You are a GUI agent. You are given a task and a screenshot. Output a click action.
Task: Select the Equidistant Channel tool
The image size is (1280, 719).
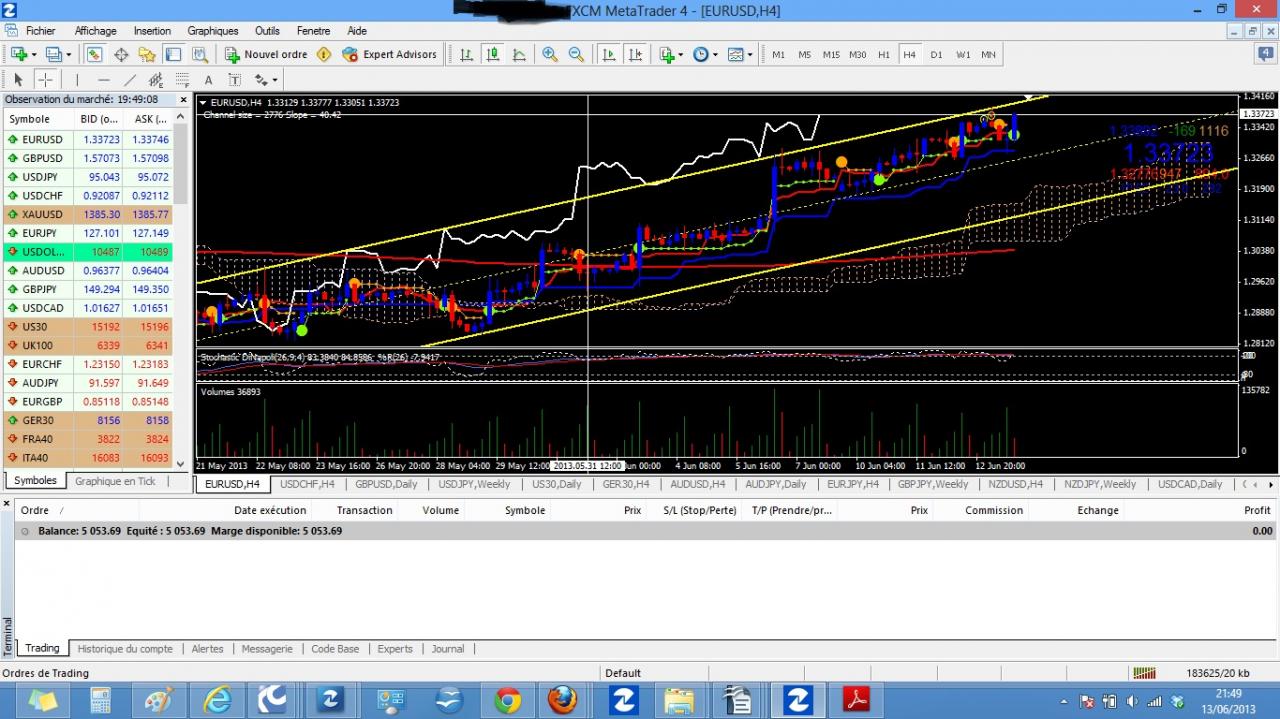tap(156, 80)
